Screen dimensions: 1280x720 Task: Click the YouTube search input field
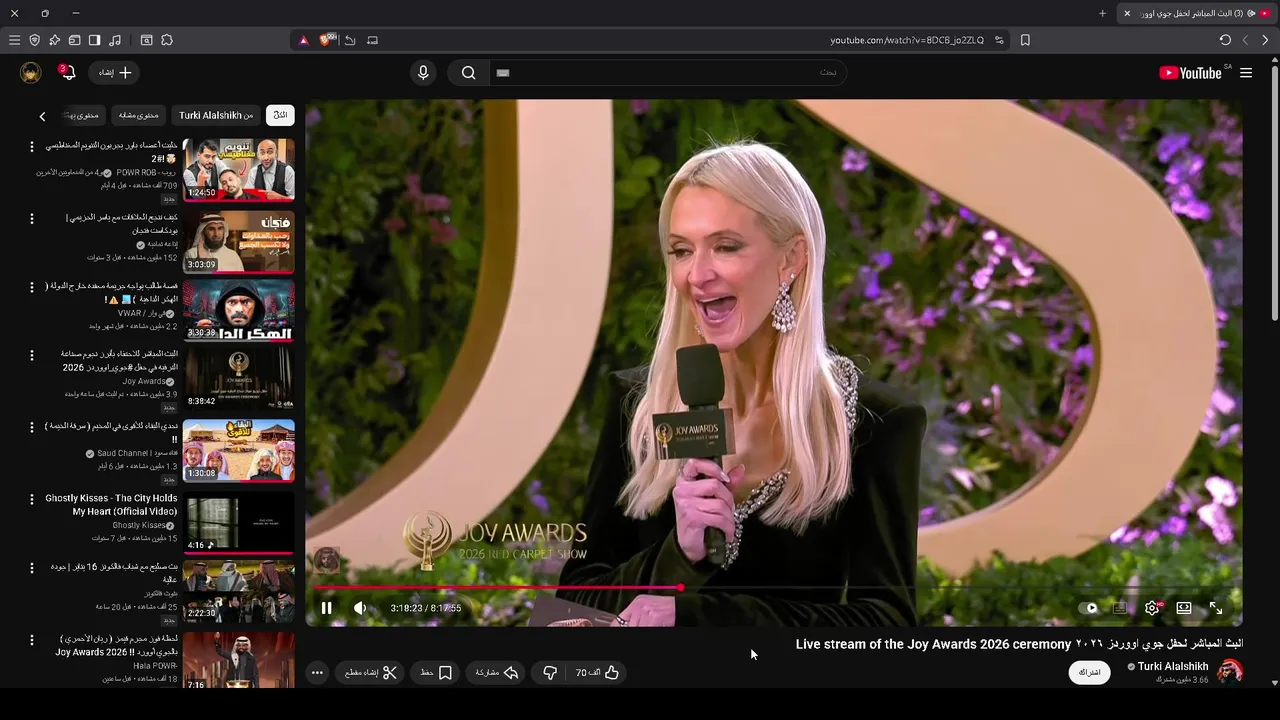pyautogui.click(x=669, y=73)
